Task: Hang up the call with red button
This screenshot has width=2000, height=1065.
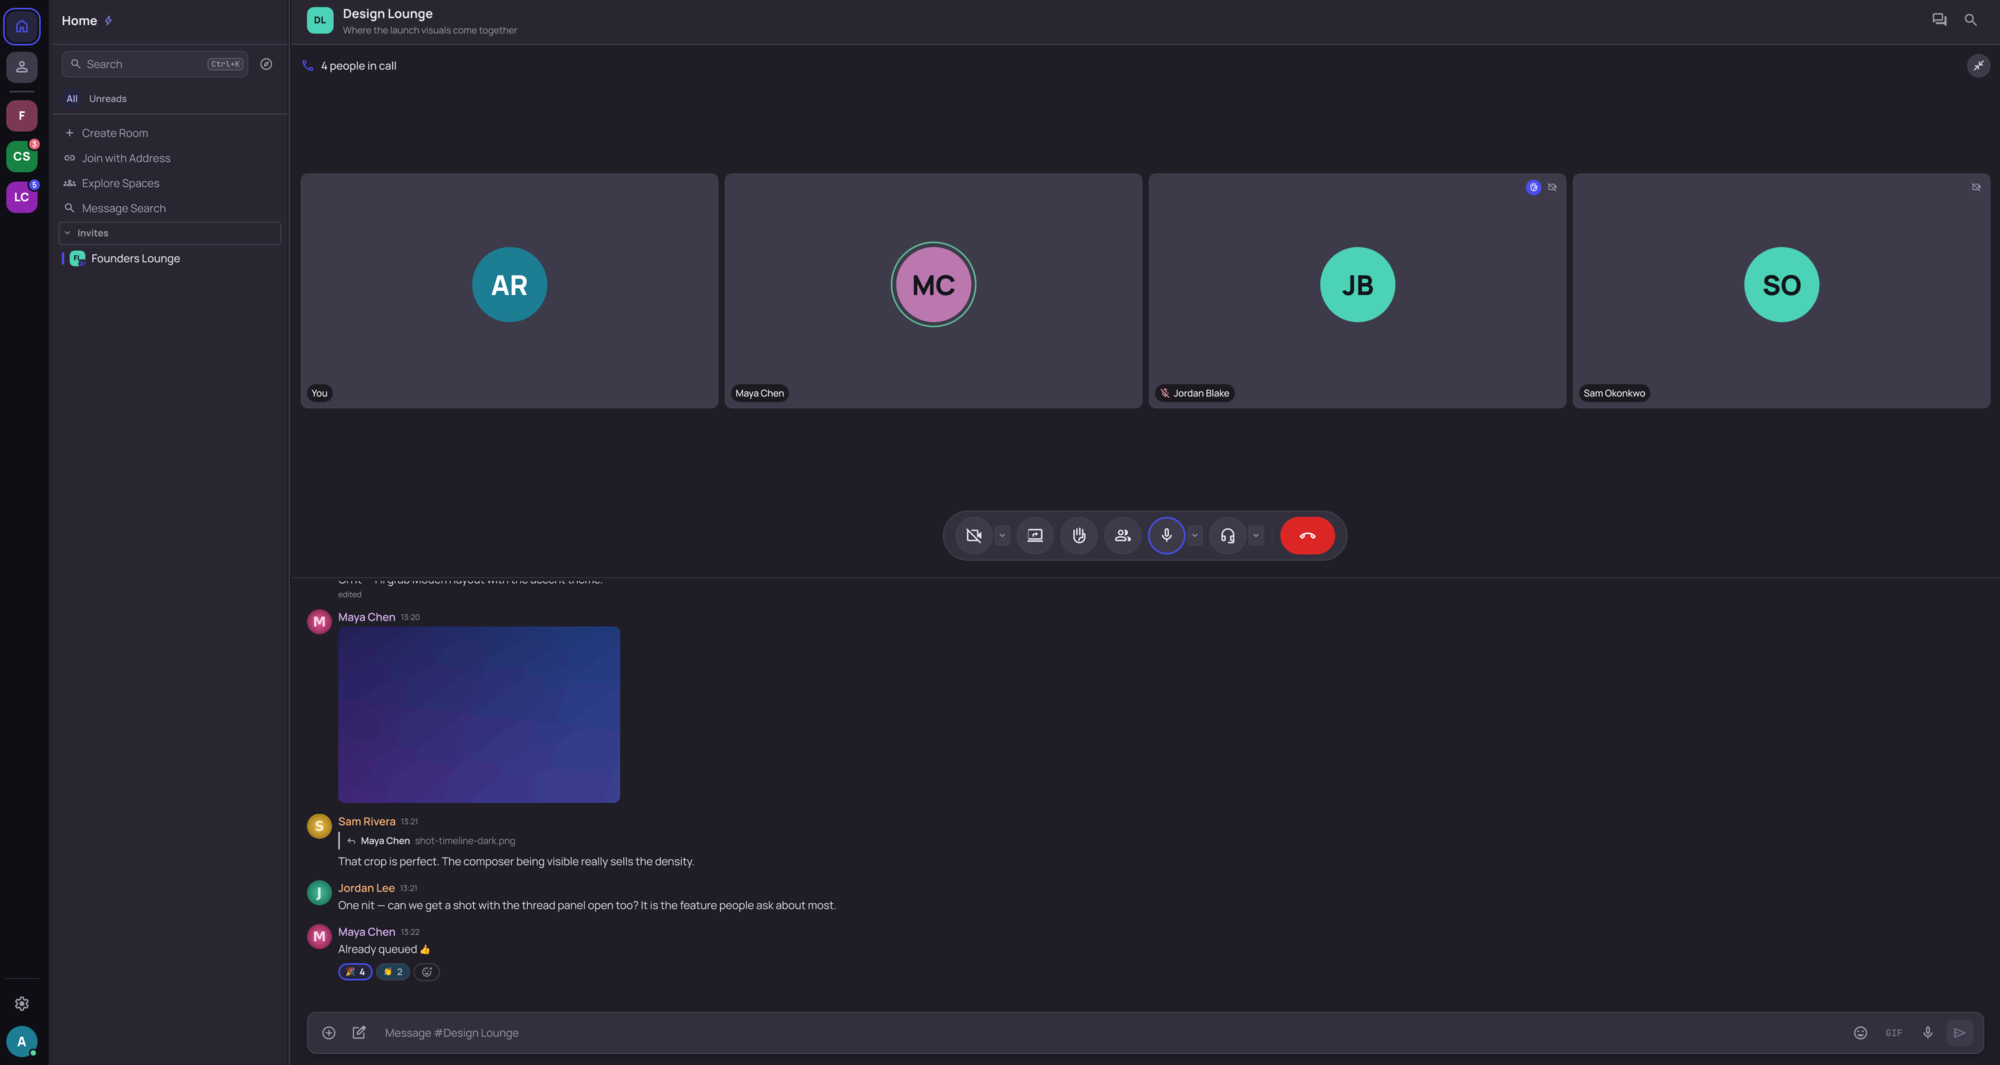Action: 1307,536
